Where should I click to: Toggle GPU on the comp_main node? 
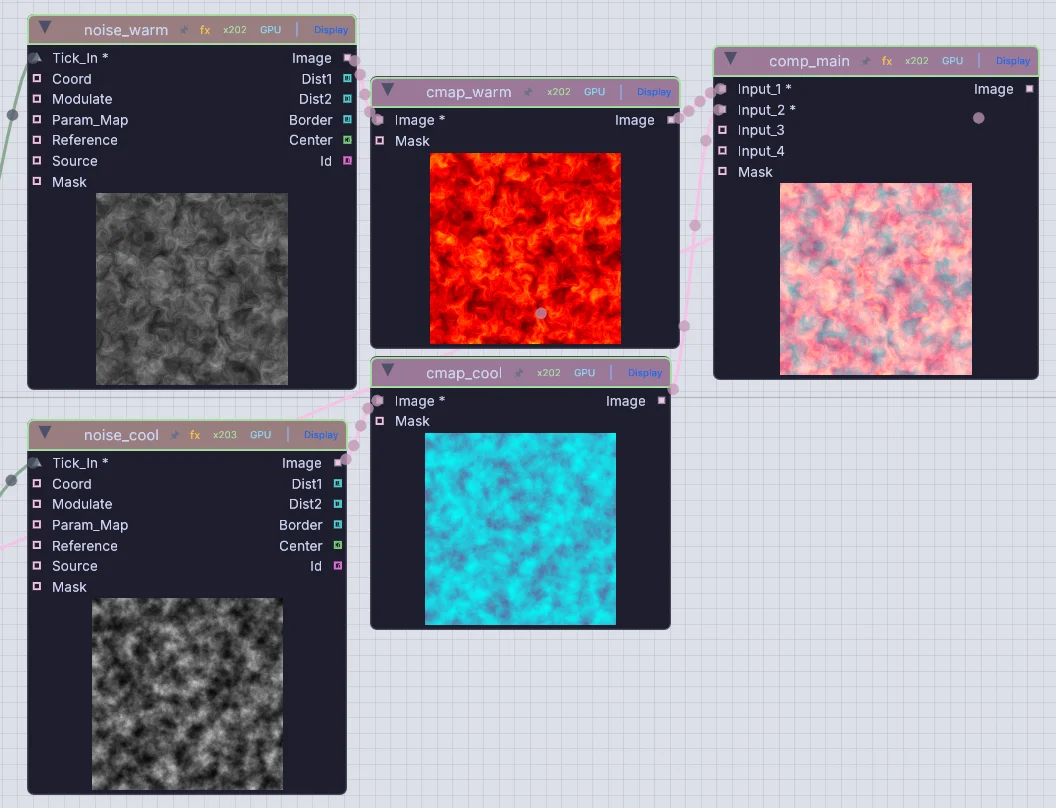coord(952,61)
